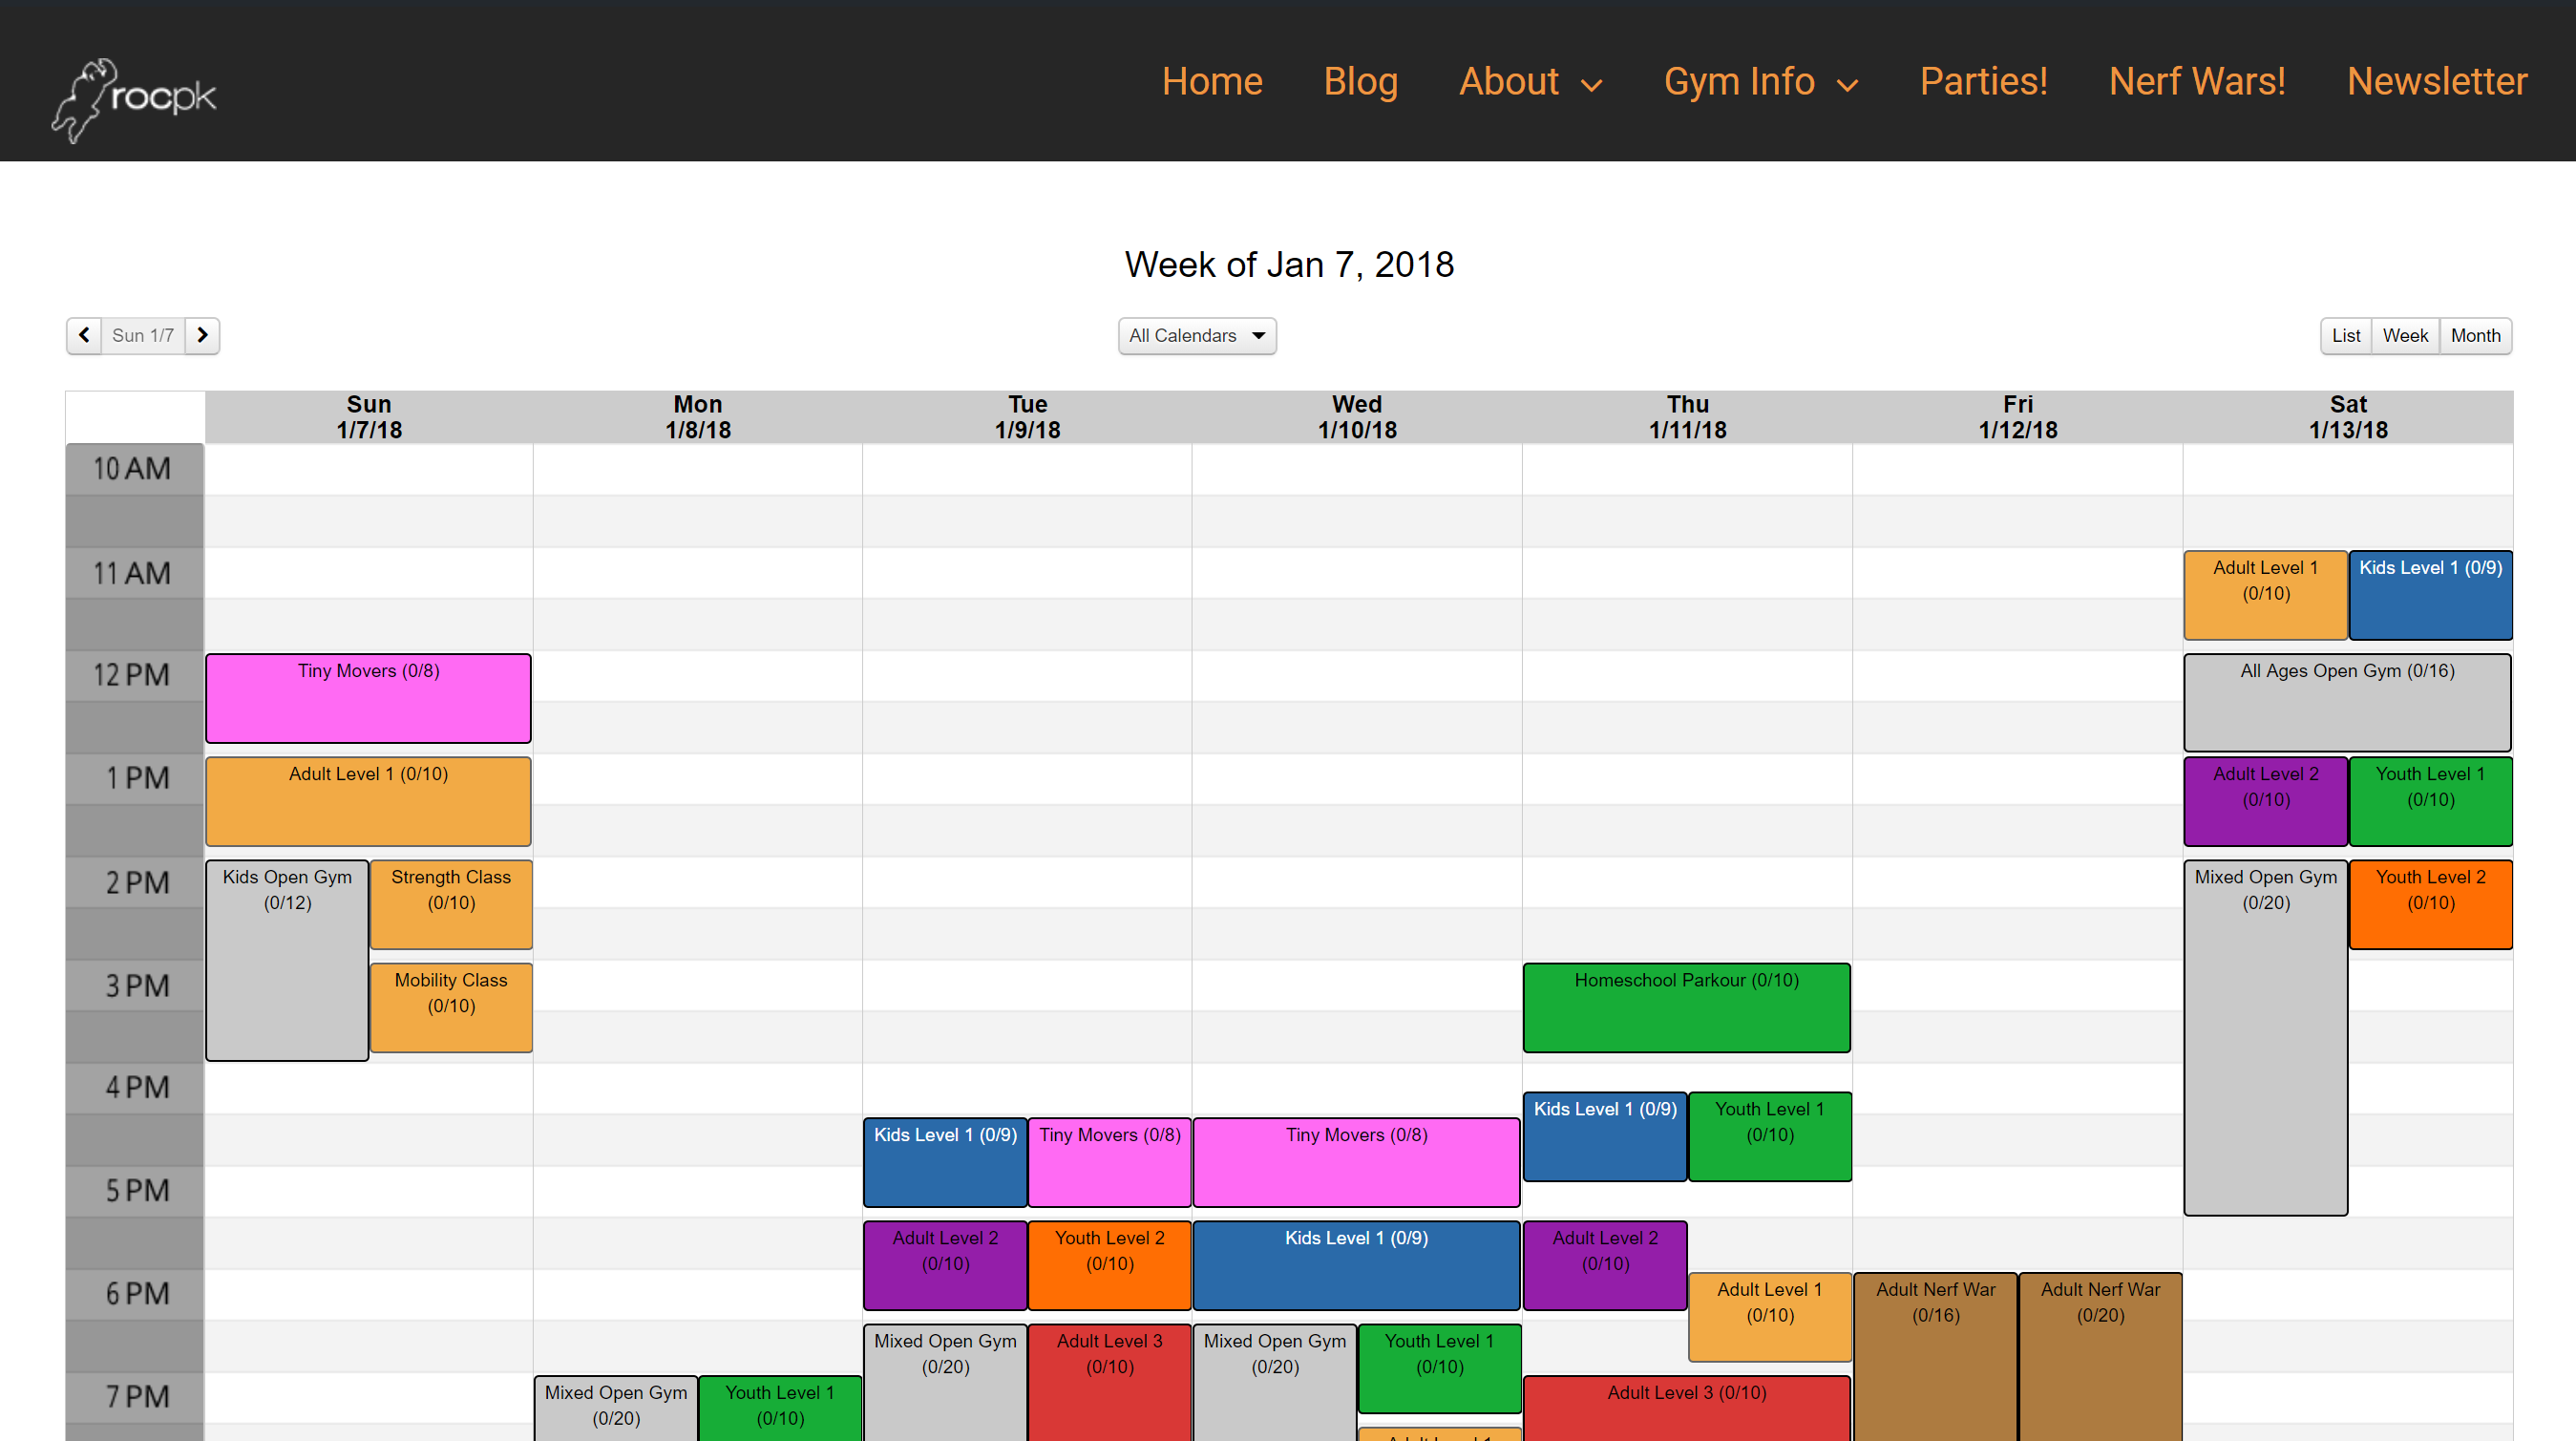
Task: Expand the Gym Info menu
Action: (1760, 81)
